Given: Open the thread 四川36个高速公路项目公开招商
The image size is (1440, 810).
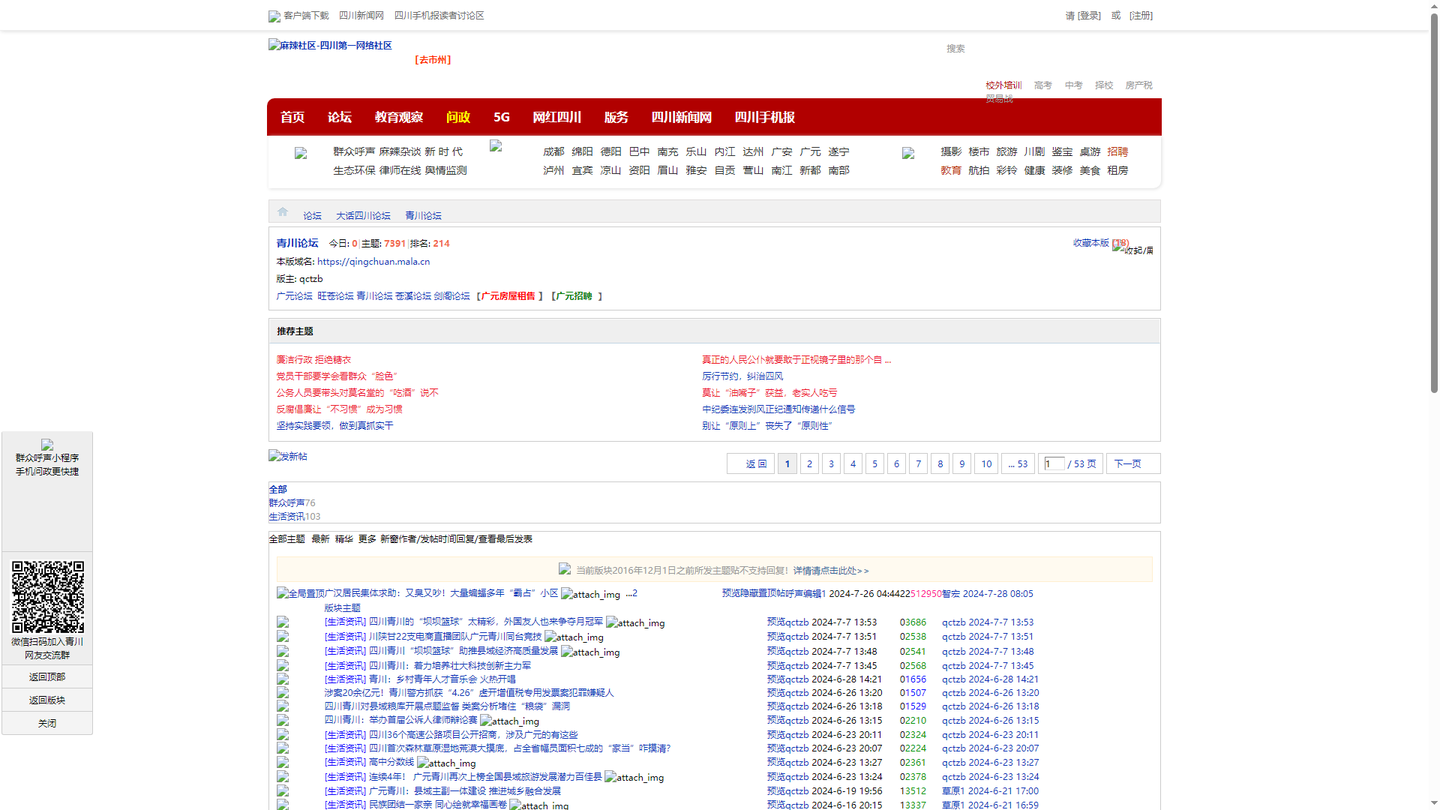Looking at the screenshot, I should (x=473, y=735).
